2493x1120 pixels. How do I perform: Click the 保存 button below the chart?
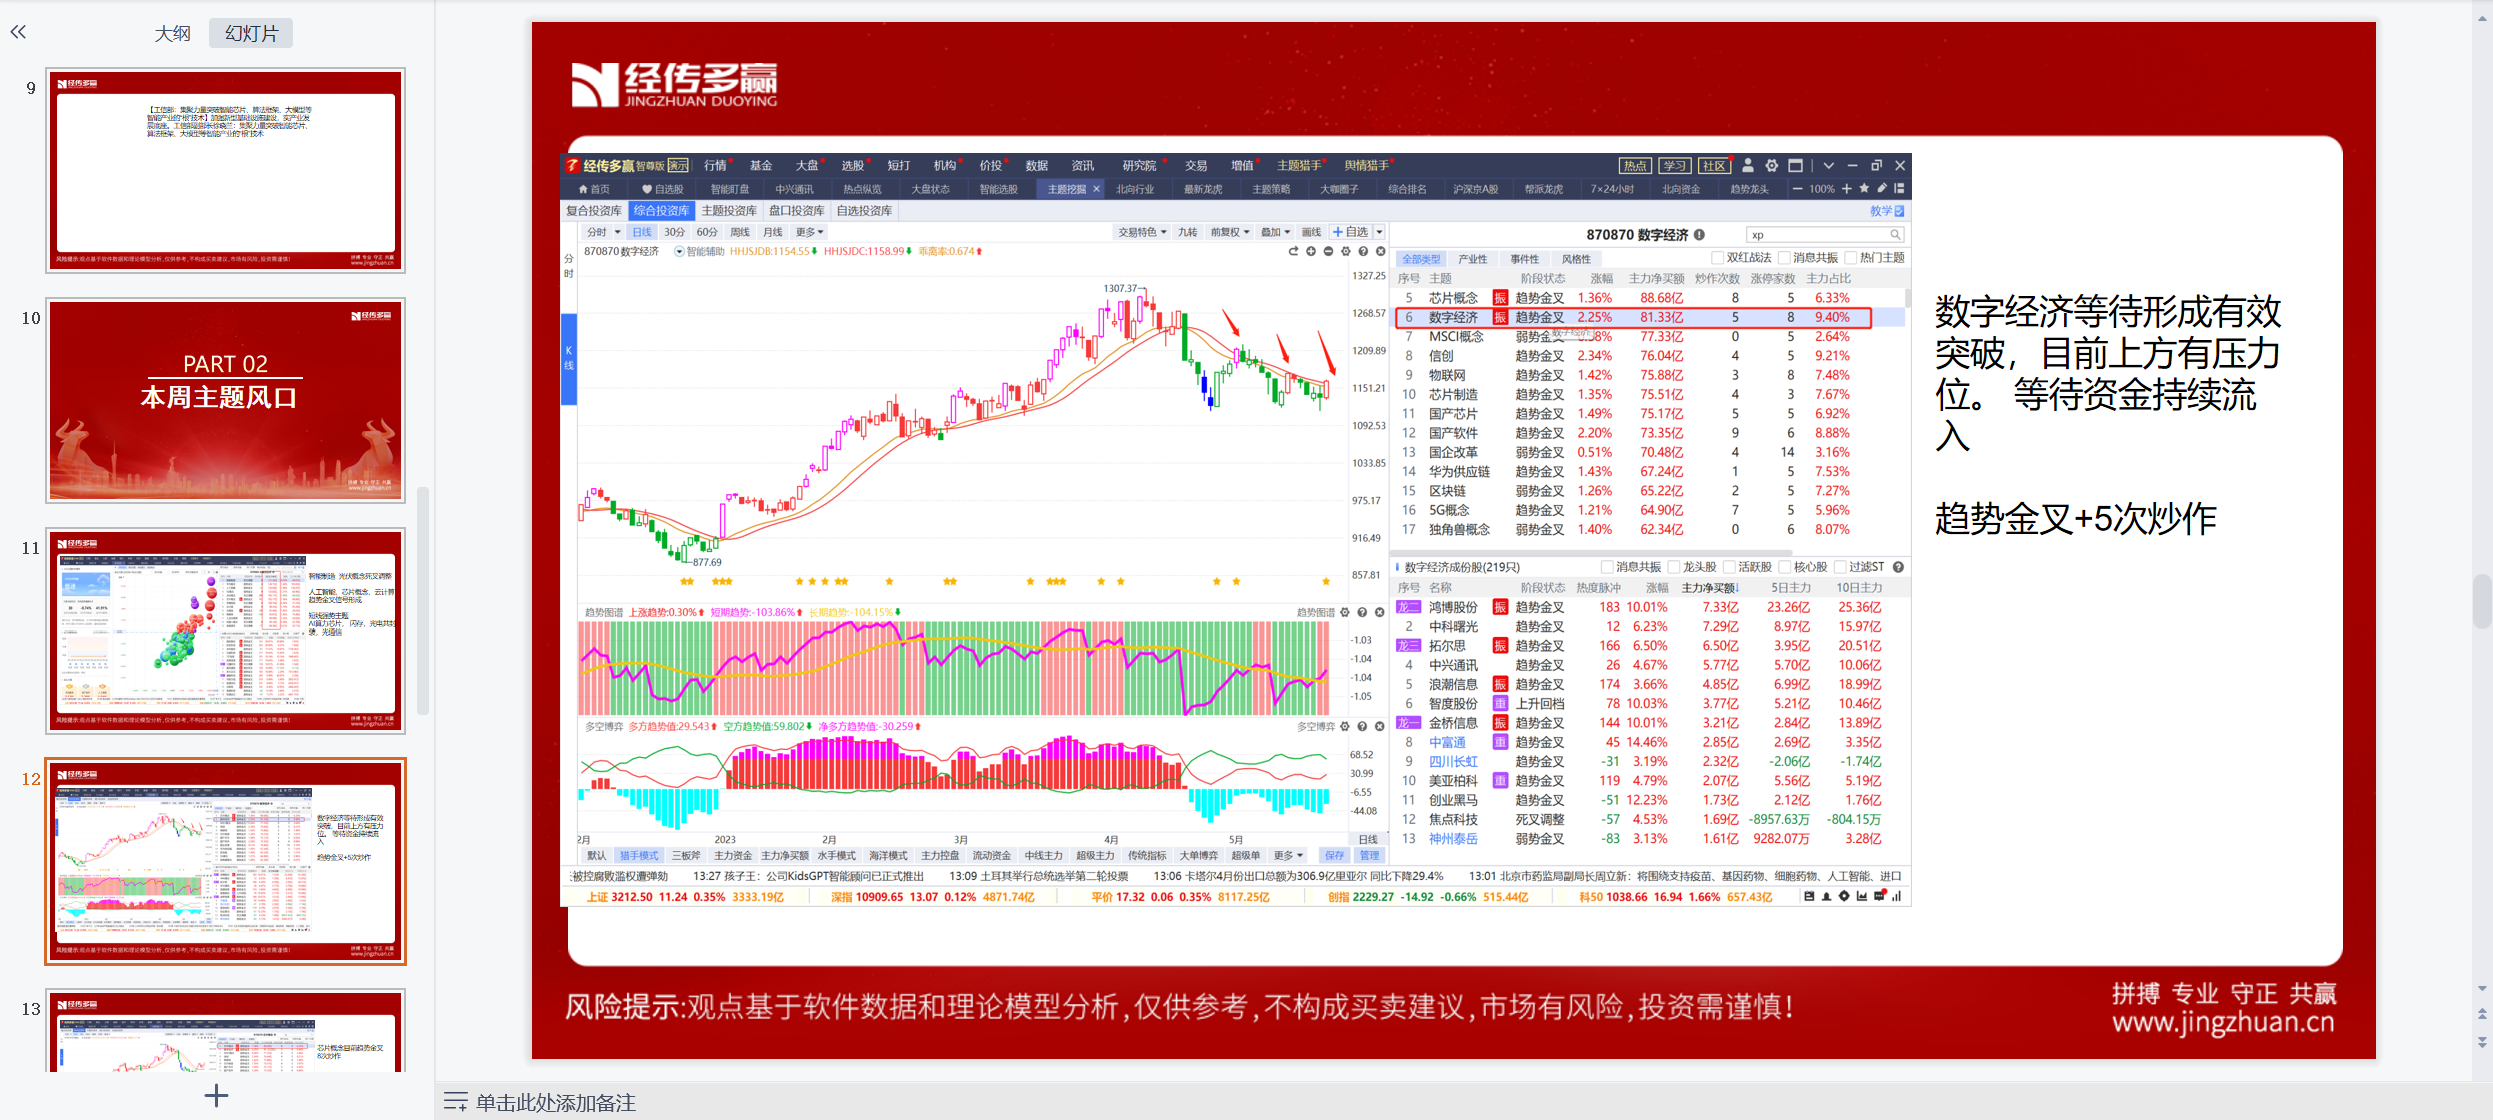(x=1335, y=856)
